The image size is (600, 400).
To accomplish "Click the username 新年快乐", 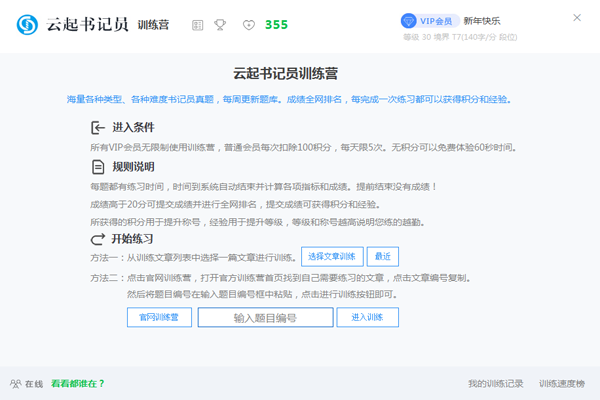I will pos(482,21).
